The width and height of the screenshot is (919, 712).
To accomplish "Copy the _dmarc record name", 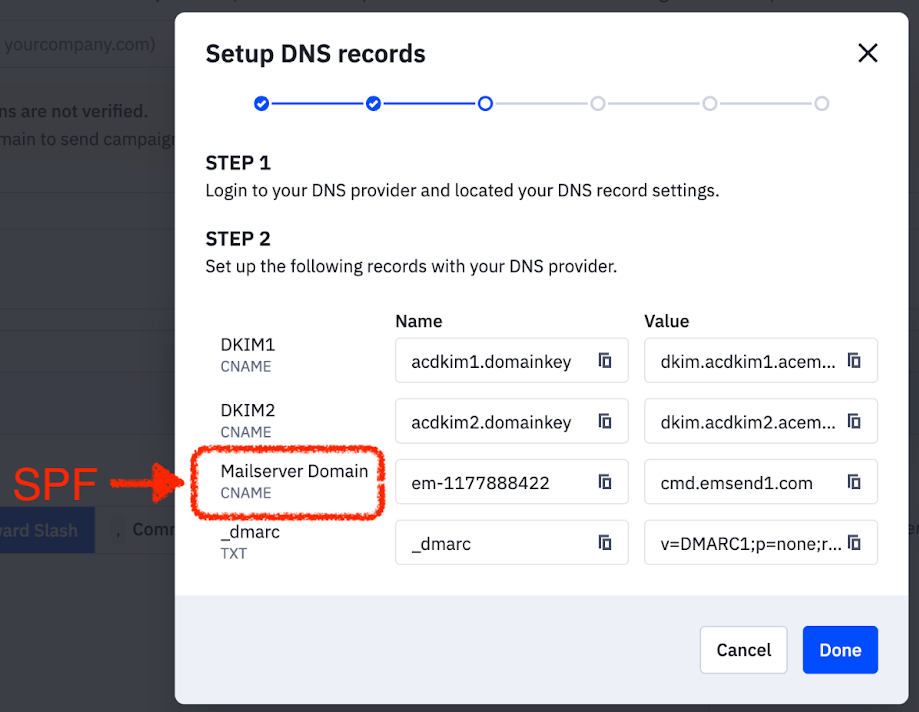I will click(x=605, y=543).
